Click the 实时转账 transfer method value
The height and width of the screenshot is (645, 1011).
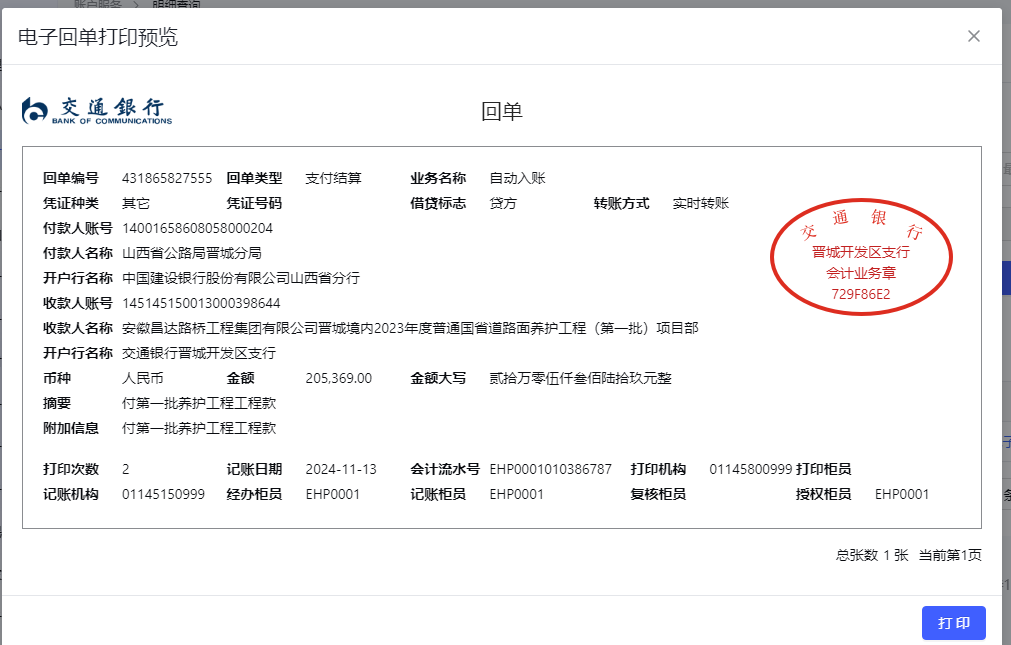point(700,203)
